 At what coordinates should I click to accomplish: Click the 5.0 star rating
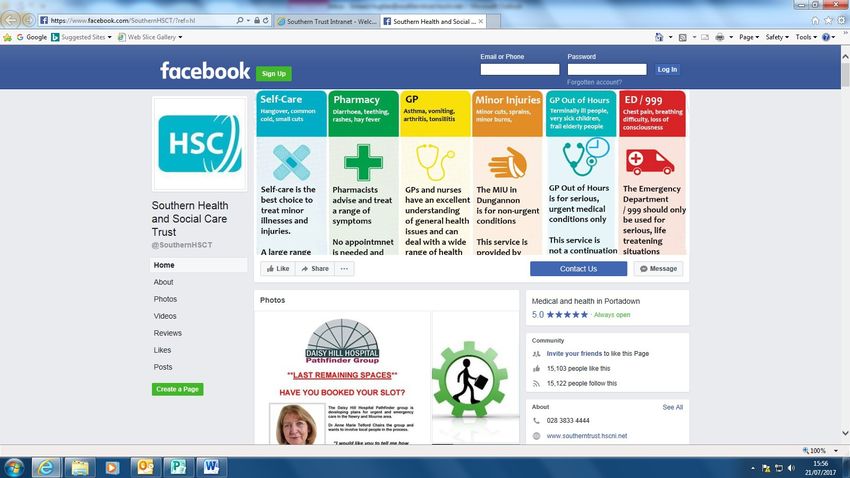[559, 315]
